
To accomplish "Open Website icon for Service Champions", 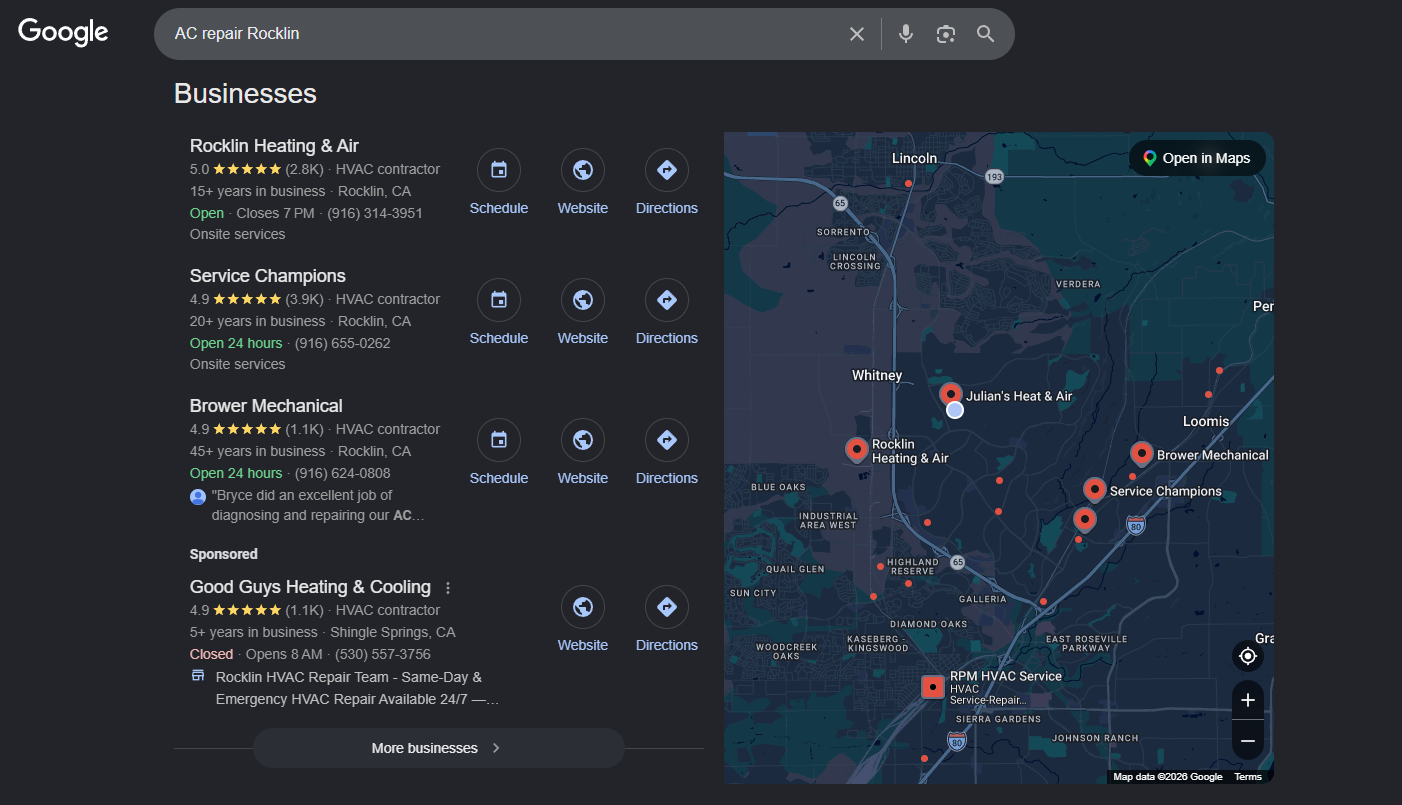I will pos(583,300).
